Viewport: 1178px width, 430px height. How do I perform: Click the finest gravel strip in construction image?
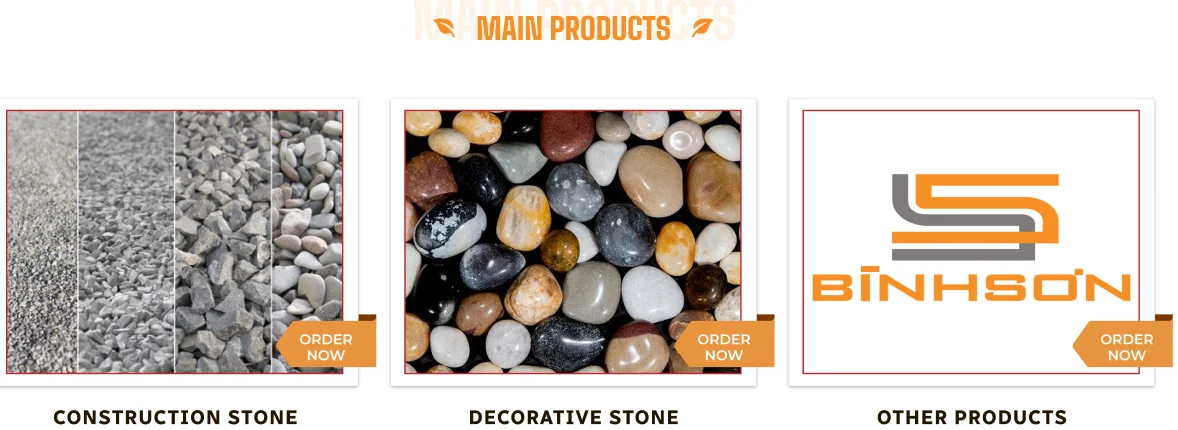(42, 242)
